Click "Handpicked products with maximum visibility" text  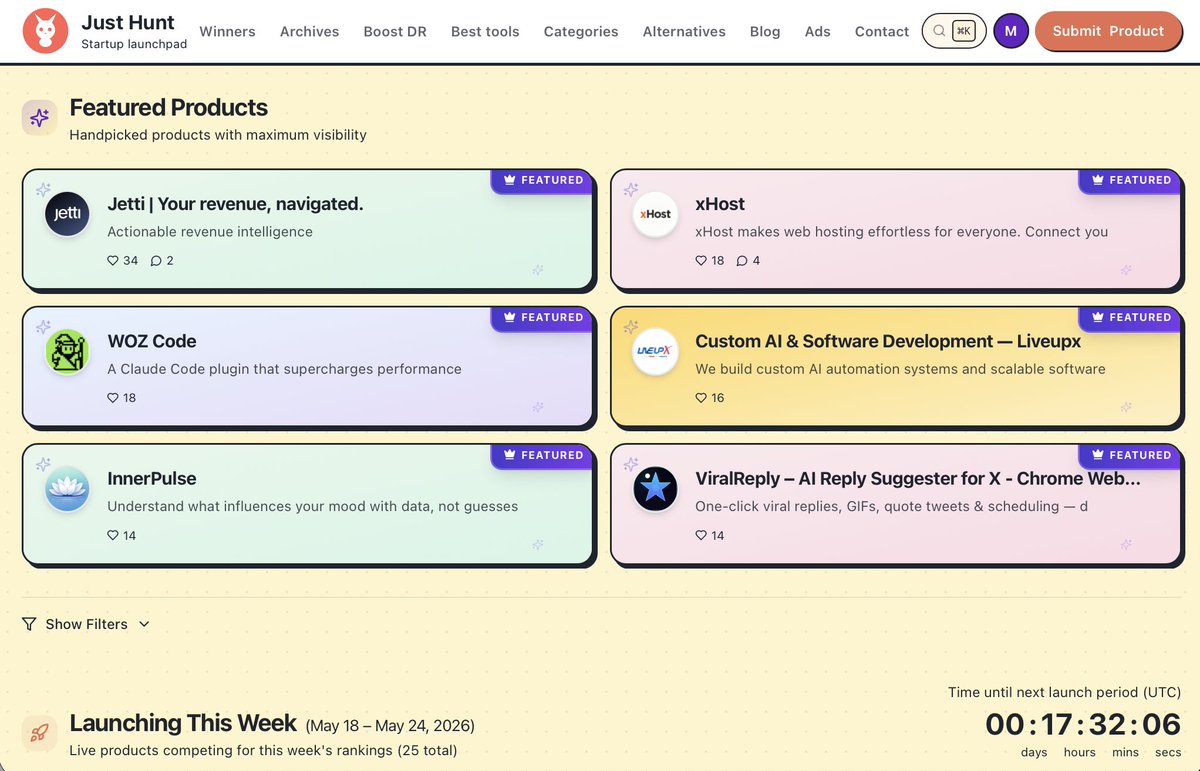click(x=218, y=135)
